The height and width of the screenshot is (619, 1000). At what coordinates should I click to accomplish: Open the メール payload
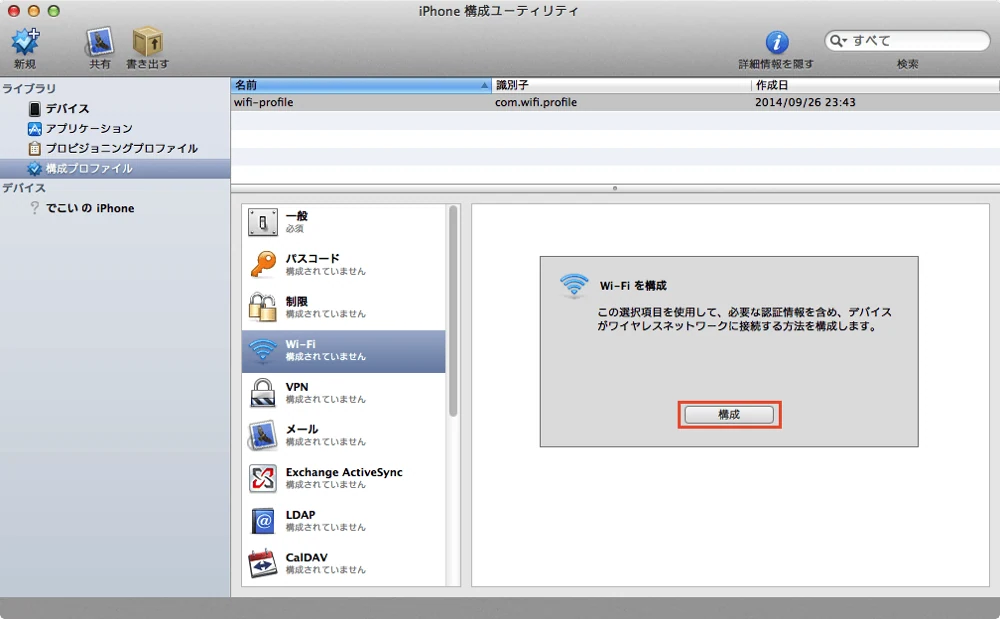[344, 435]
